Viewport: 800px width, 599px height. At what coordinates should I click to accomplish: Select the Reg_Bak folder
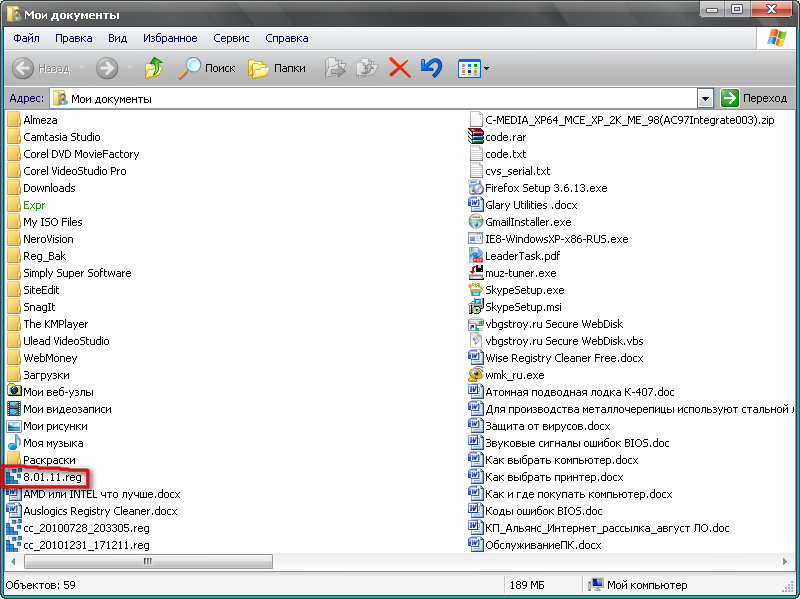pyautogui.click(x=37, y=256)
